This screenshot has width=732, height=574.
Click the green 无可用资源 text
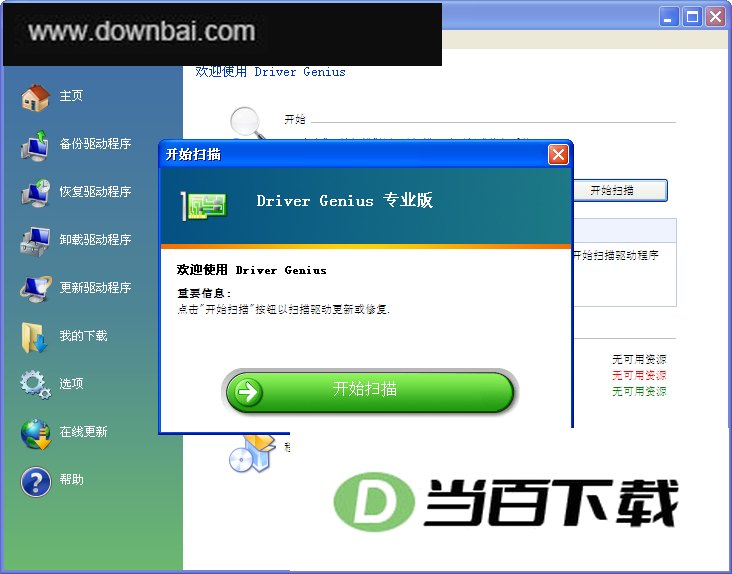click(x=639, y=391)
